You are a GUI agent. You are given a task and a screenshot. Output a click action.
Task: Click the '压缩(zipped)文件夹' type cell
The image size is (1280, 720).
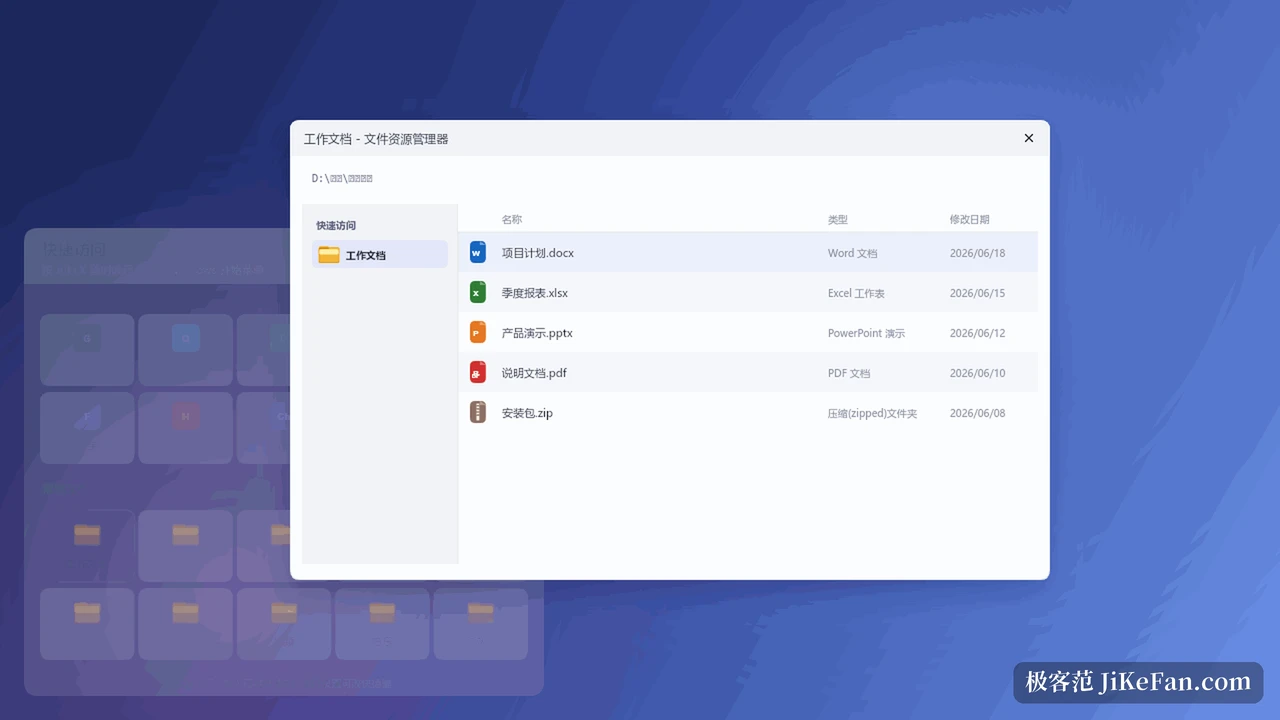pyautogui.click(x=872, y=413)
